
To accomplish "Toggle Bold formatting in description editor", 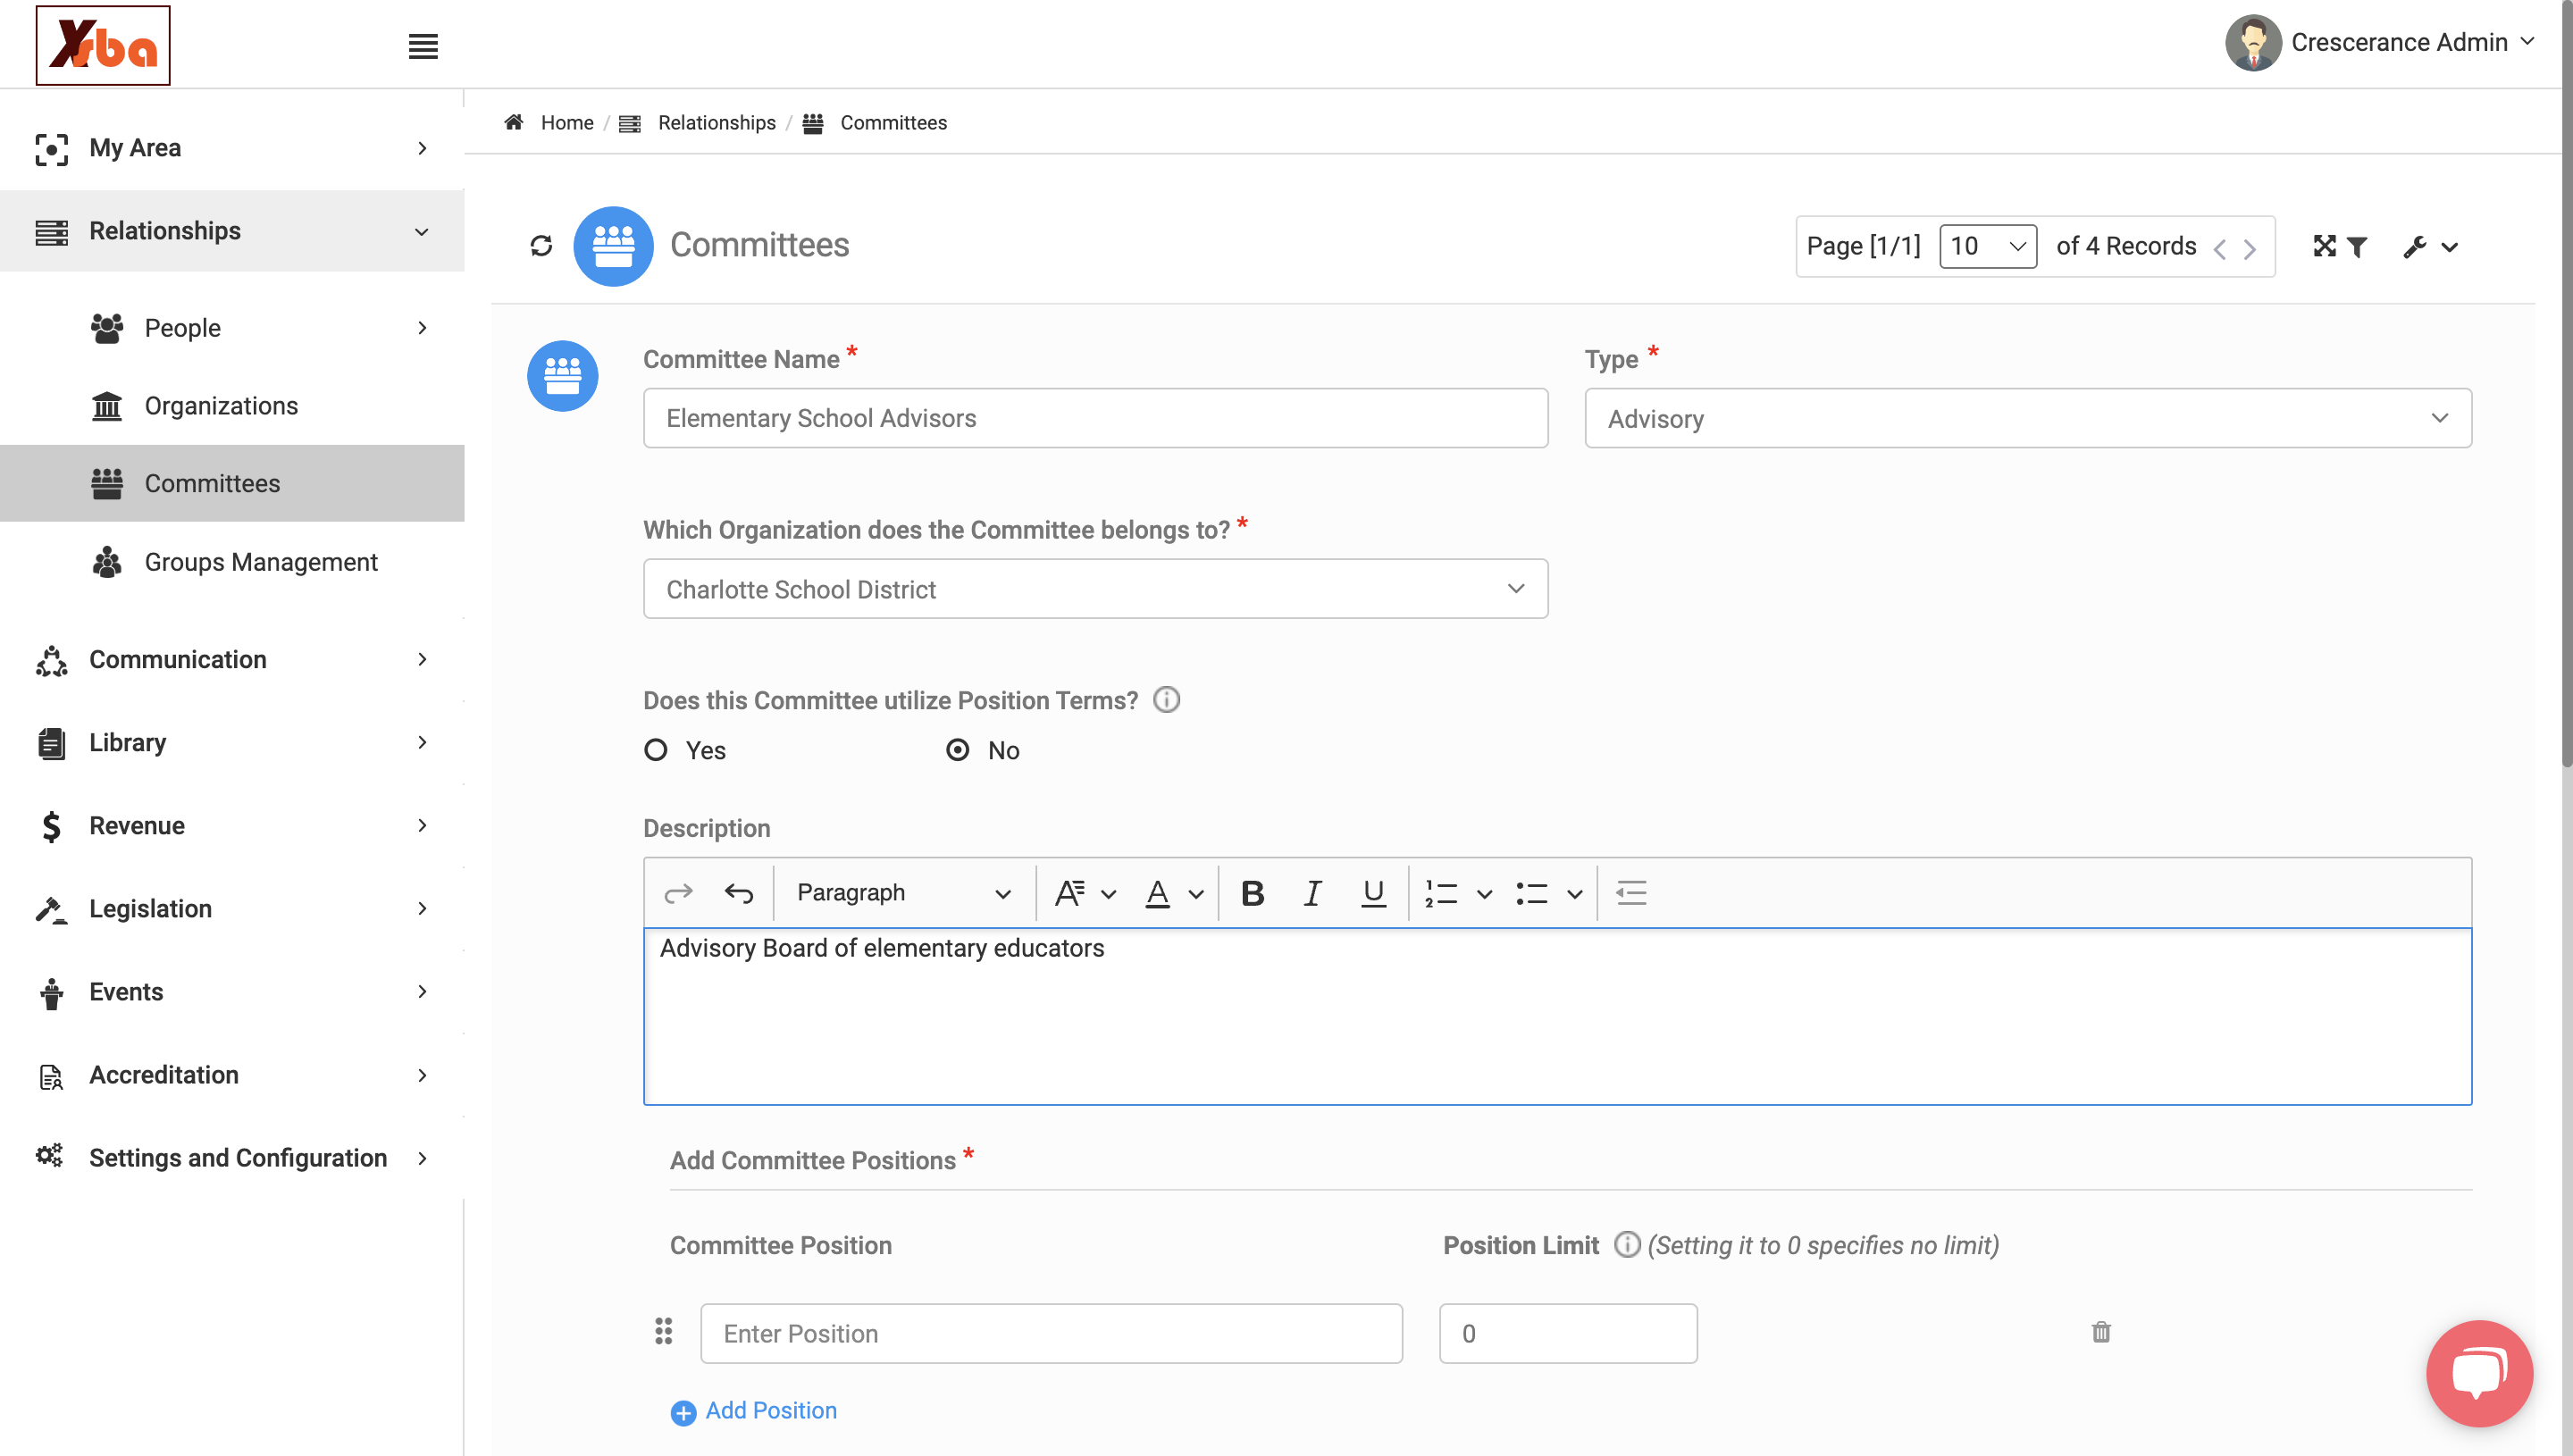I will (1252, 892).
